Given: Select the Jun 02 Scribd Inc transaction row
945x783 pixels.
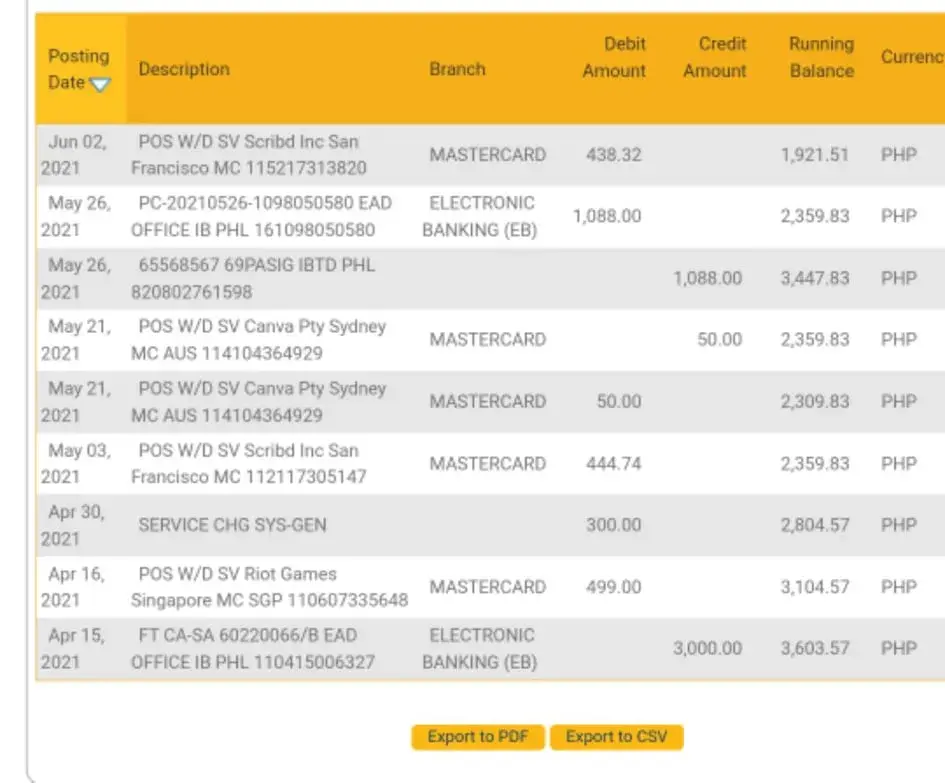Looking at the screenshot, I should [x=248, y=155].
